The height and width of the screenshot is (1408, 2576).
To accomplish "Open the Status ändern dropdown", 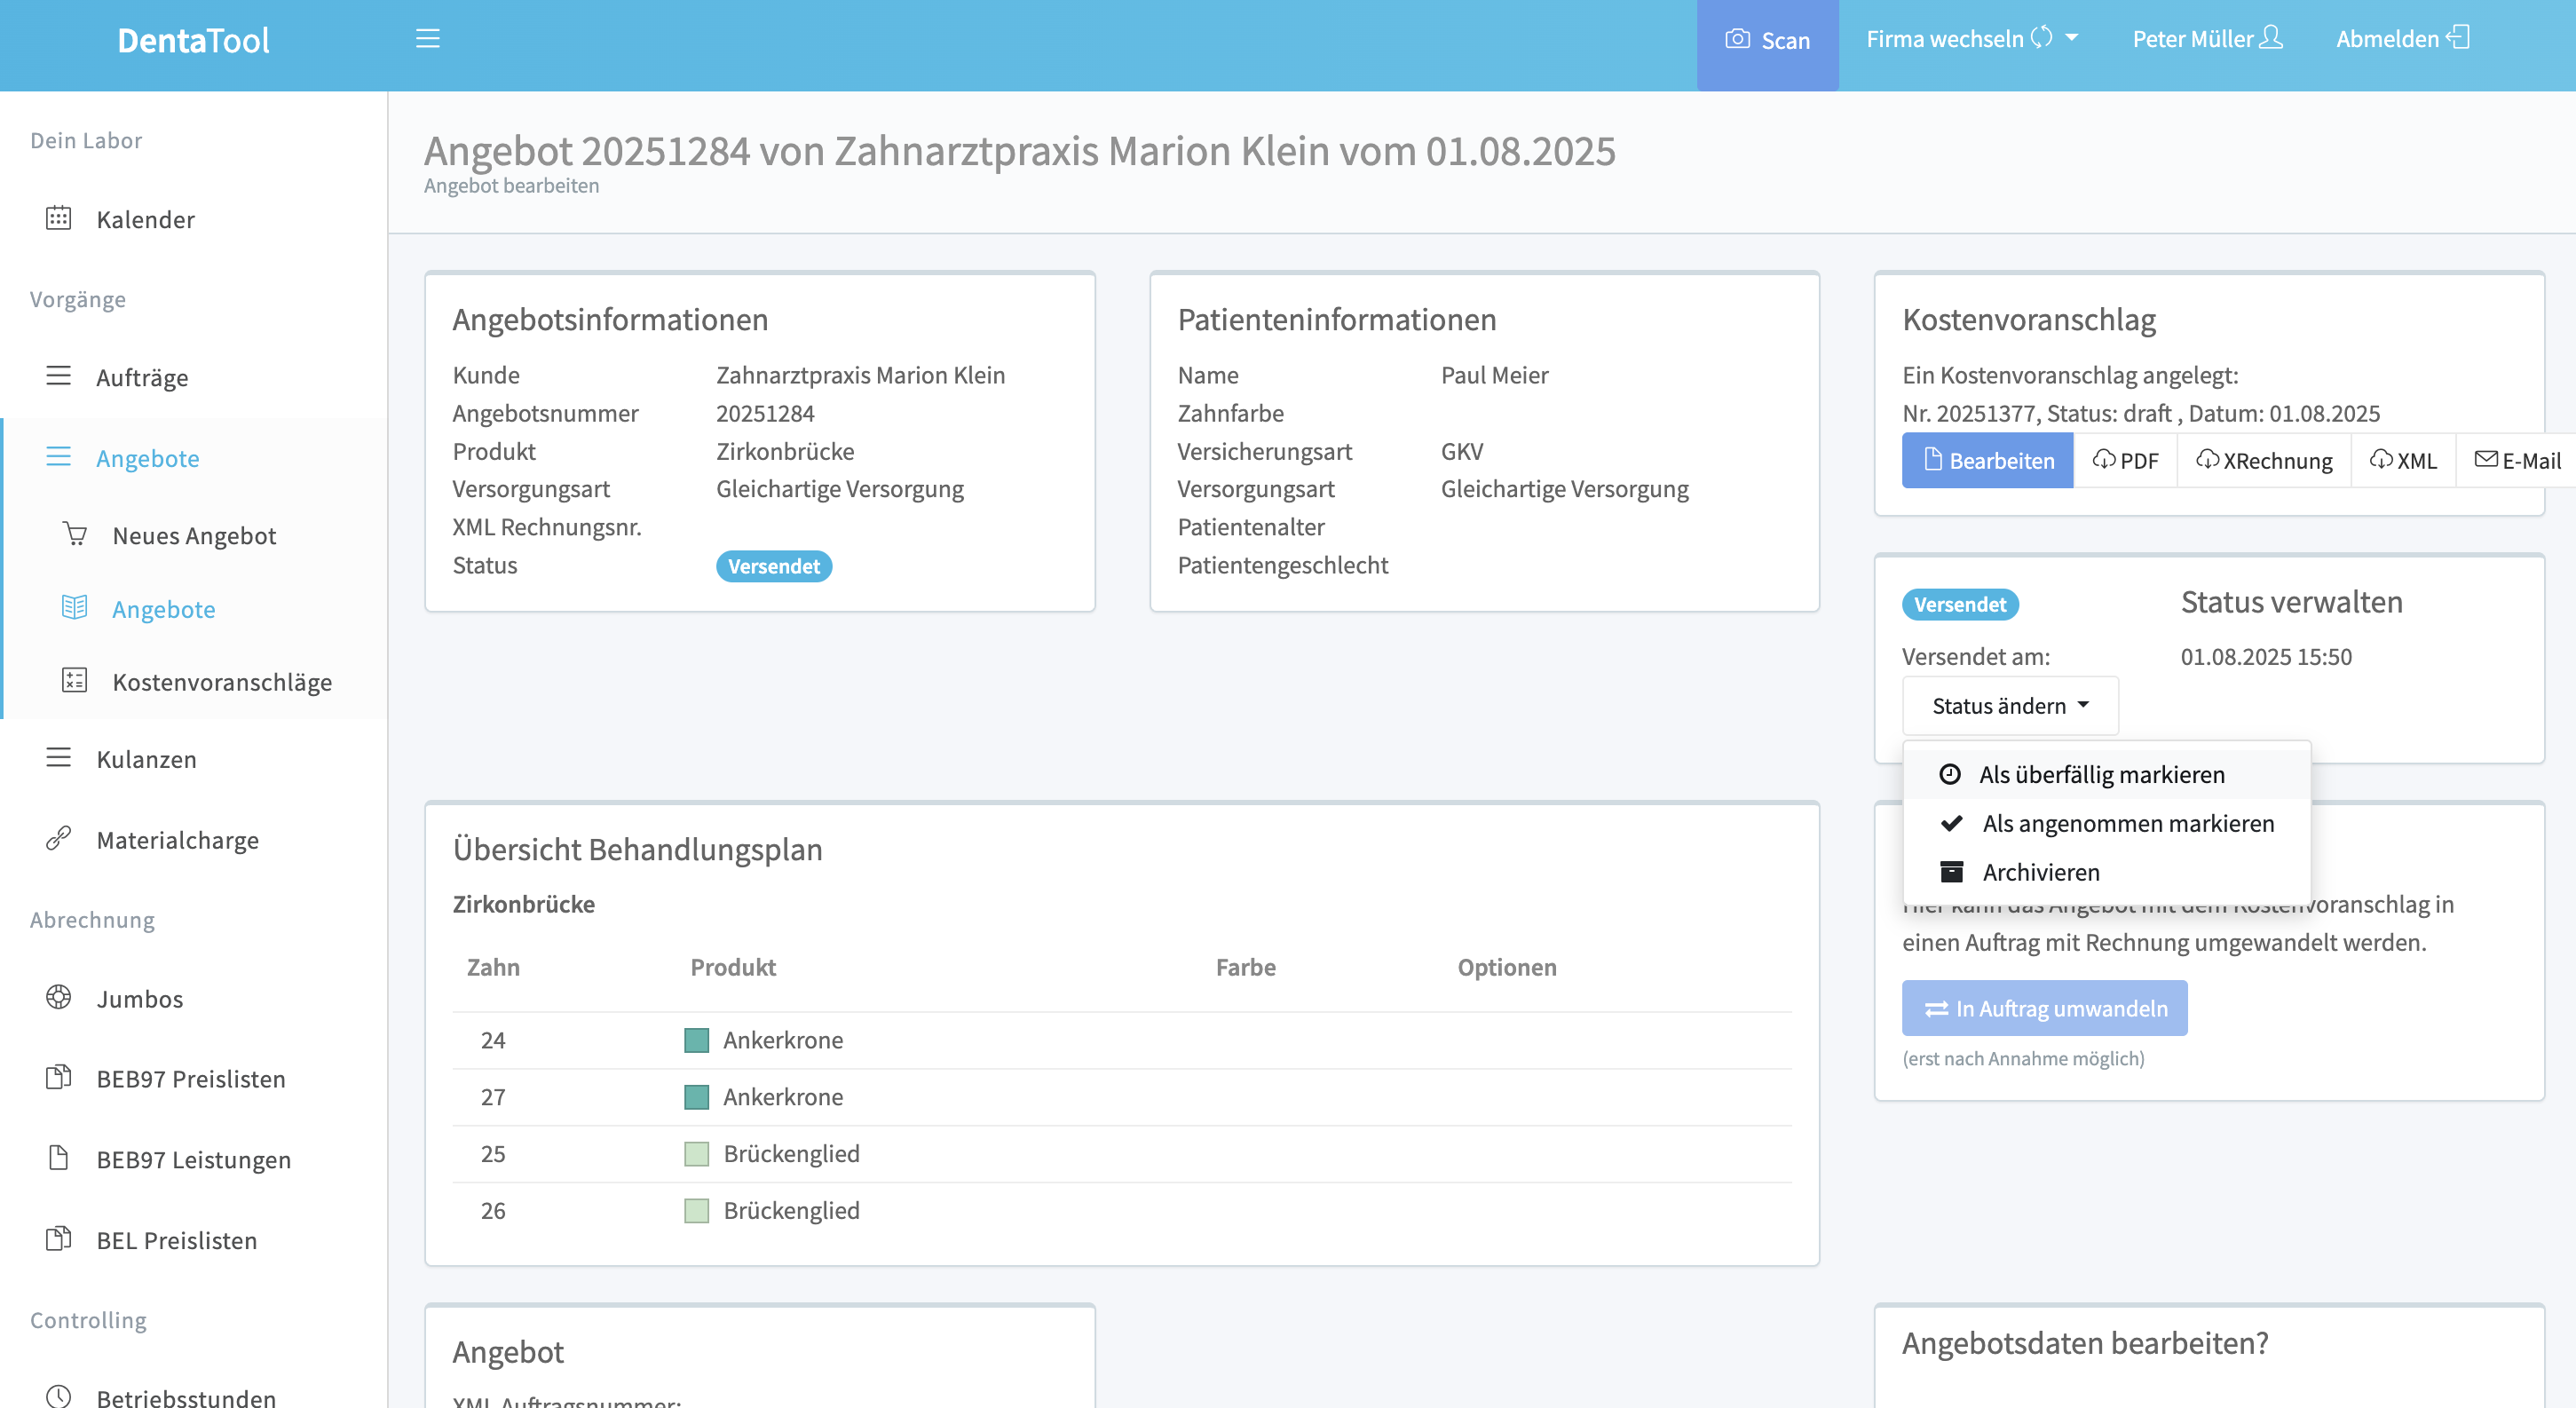I will click(2009, 705).
